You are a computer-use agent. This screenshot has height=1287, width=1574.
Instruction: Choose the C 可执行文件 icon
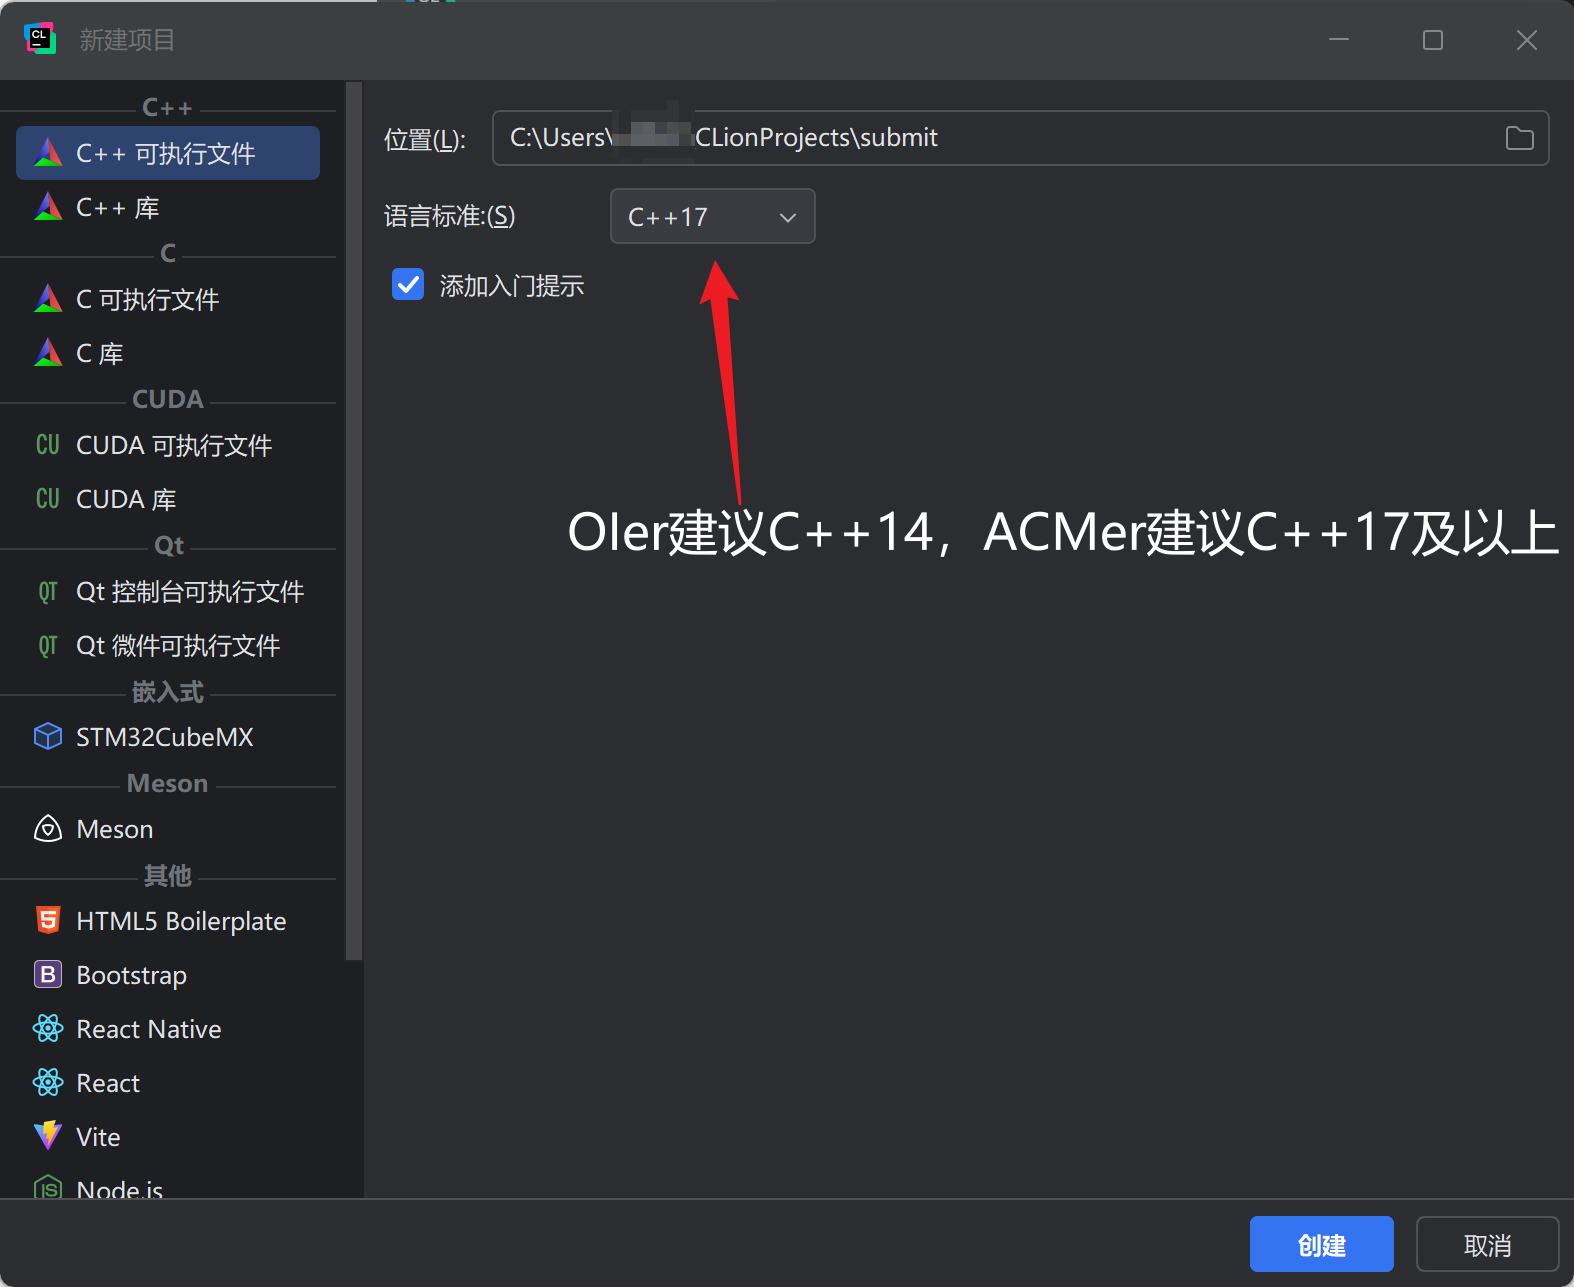[x=48, y=299]
